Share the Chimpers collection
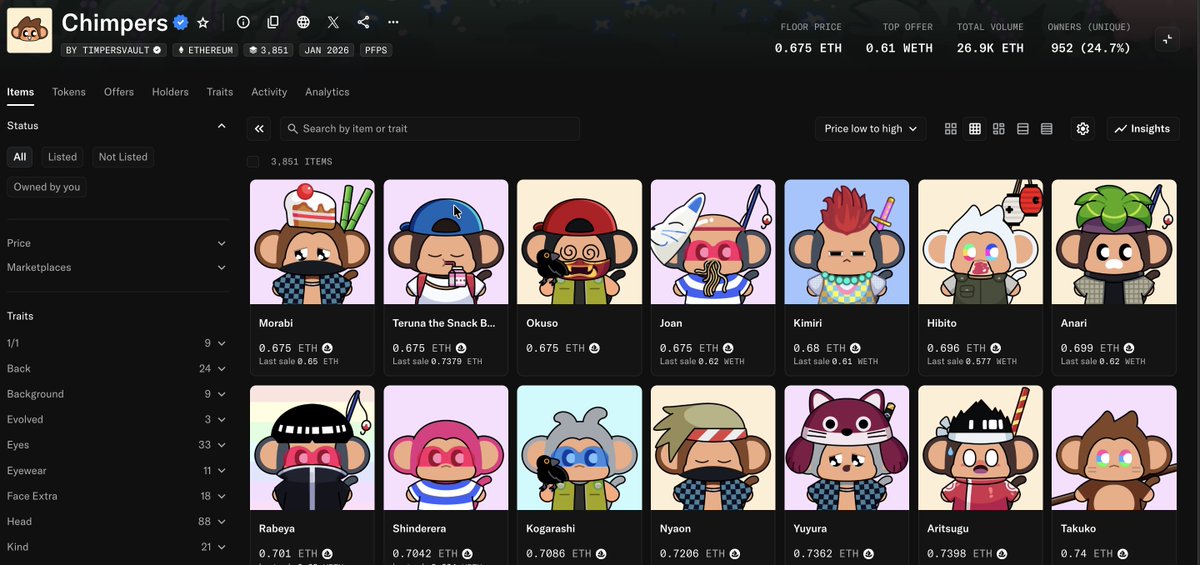This screenshot has height=565, width=1200. pyautogui.click(x=363, y=22)
